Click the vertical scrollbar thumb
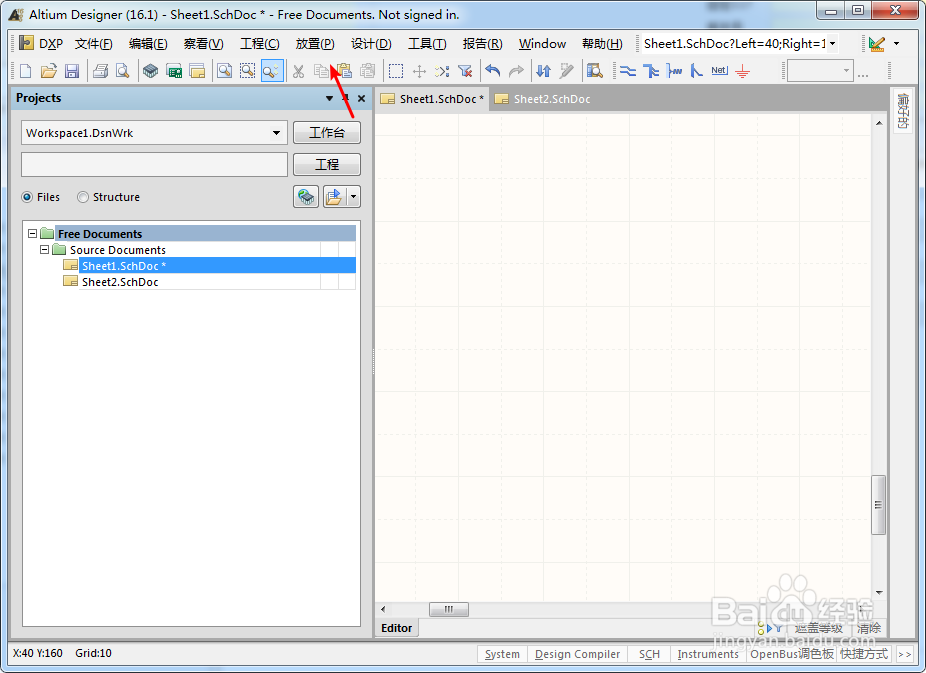The height and width of the screenshot is (673, 926). (879, 505)
